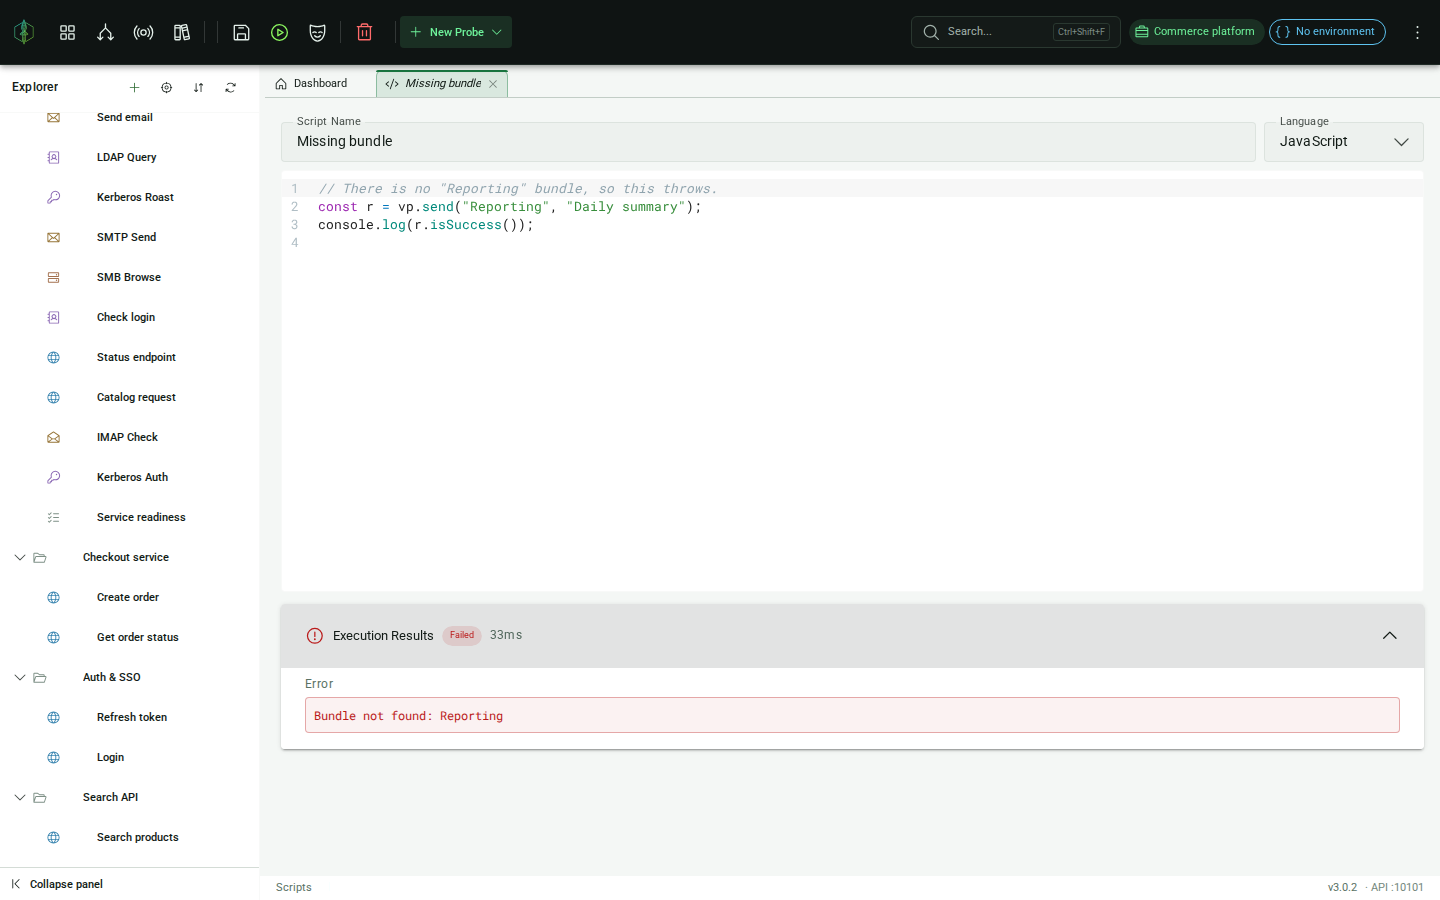1440x900 pixels.
Task: Open the dashboard grid icon in toolbar
Action: click(67, 32)
